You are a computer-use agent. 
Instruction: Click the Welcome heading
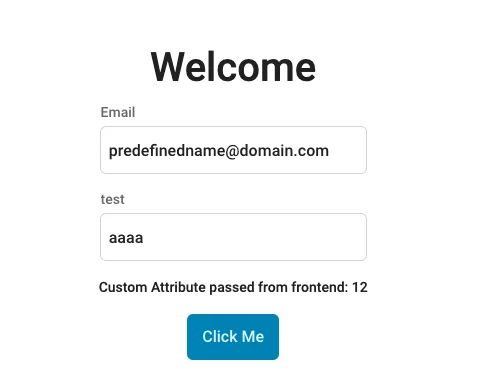pos(233,67)
